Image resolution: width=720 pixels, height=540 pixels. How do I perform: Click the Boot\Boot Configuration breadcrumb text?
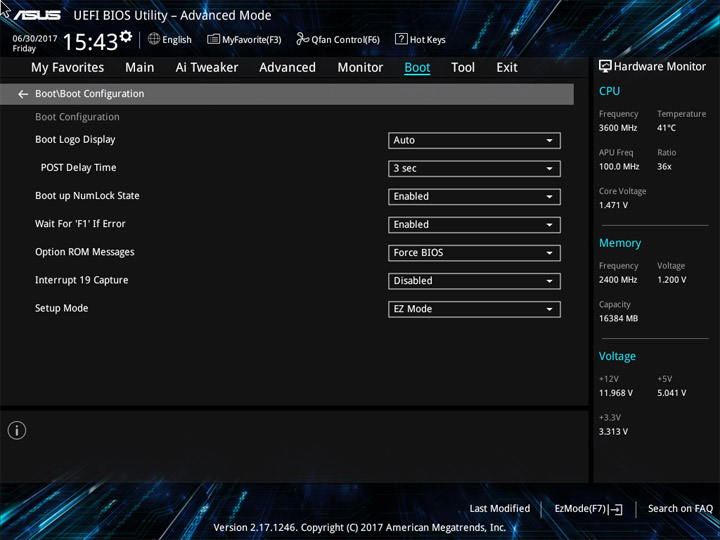coord(90,94)
